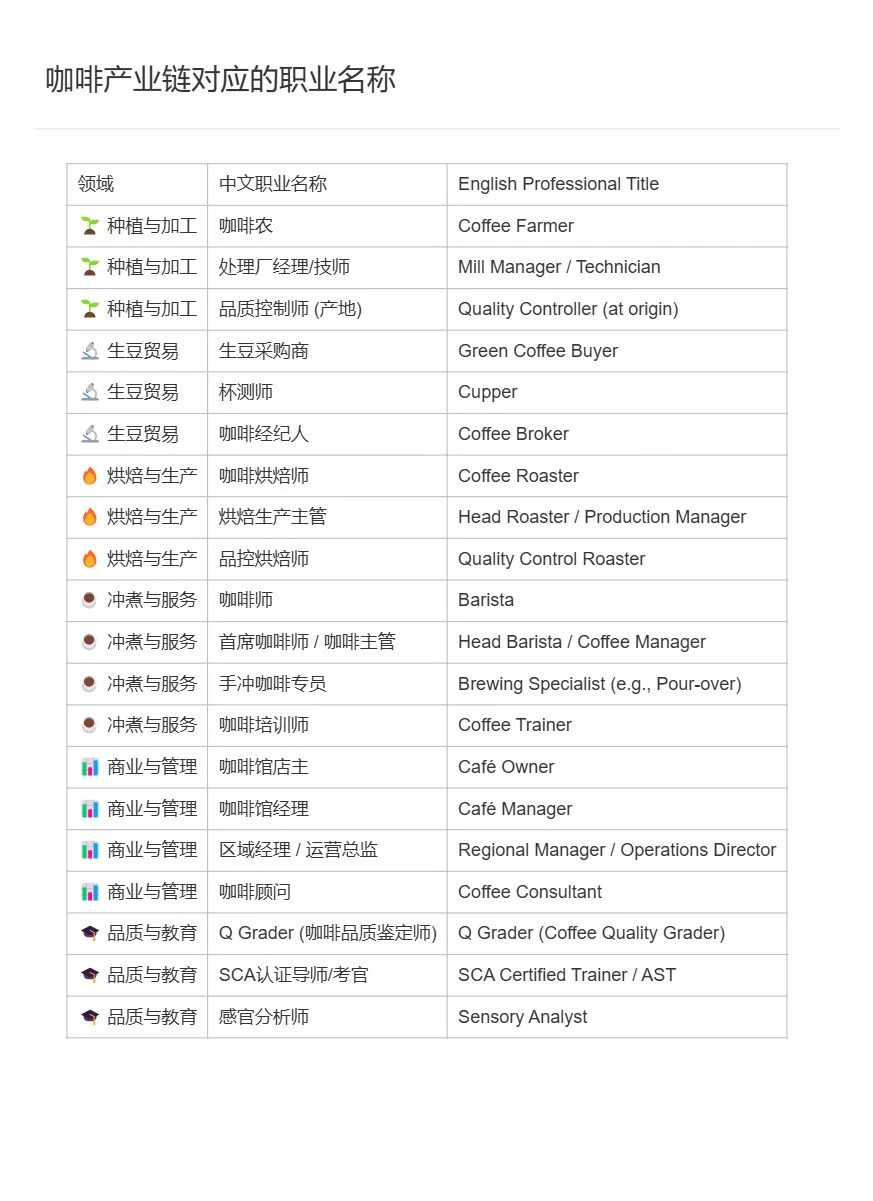The width and height of the screenshot is (873, 1201).
Task: Select the Brewing Specialist (e.g., Pour-over) cell
Action: 617,684
